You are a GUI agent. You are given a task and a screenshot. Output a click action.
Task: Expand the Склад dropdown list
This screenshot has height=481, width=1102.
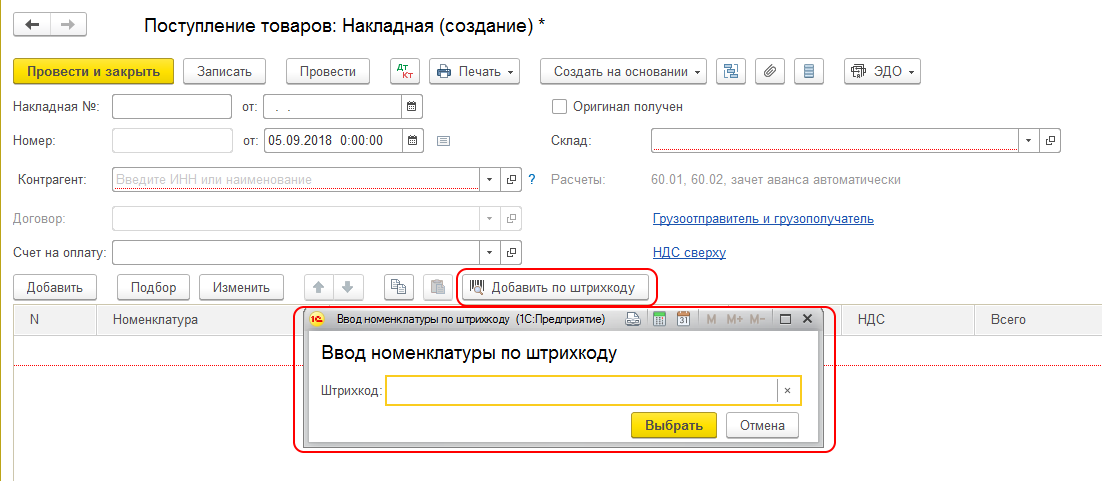coord(1029,140)
